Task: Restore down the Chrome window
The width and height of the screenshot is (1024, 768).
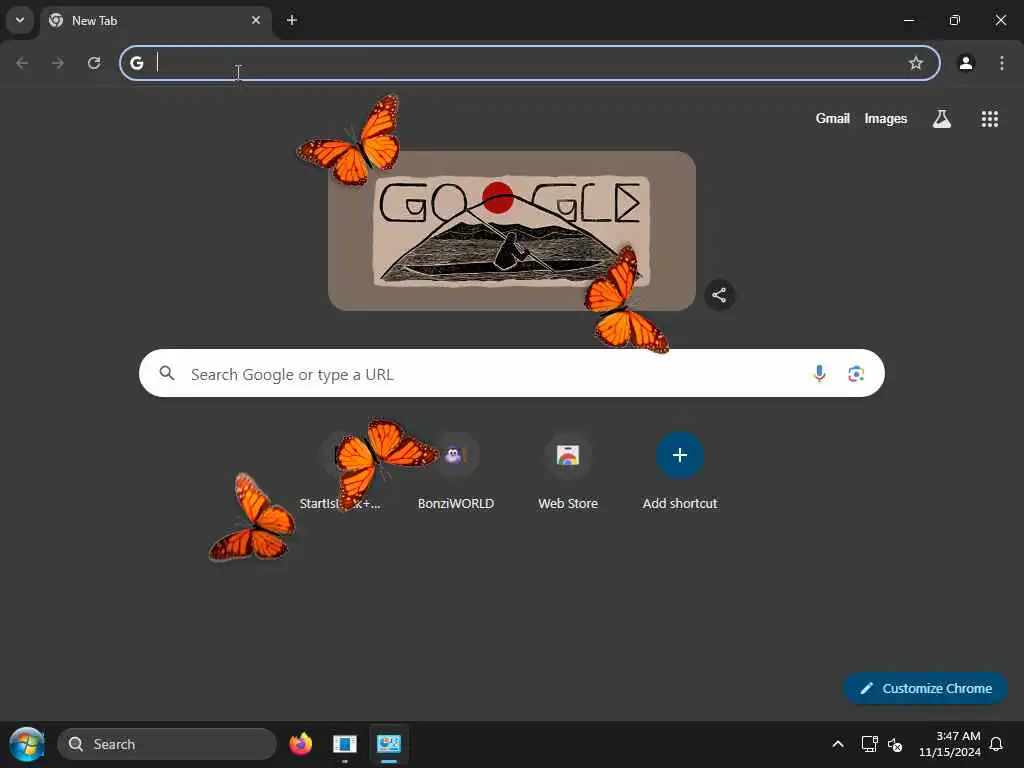Action: tap(955, 20)
